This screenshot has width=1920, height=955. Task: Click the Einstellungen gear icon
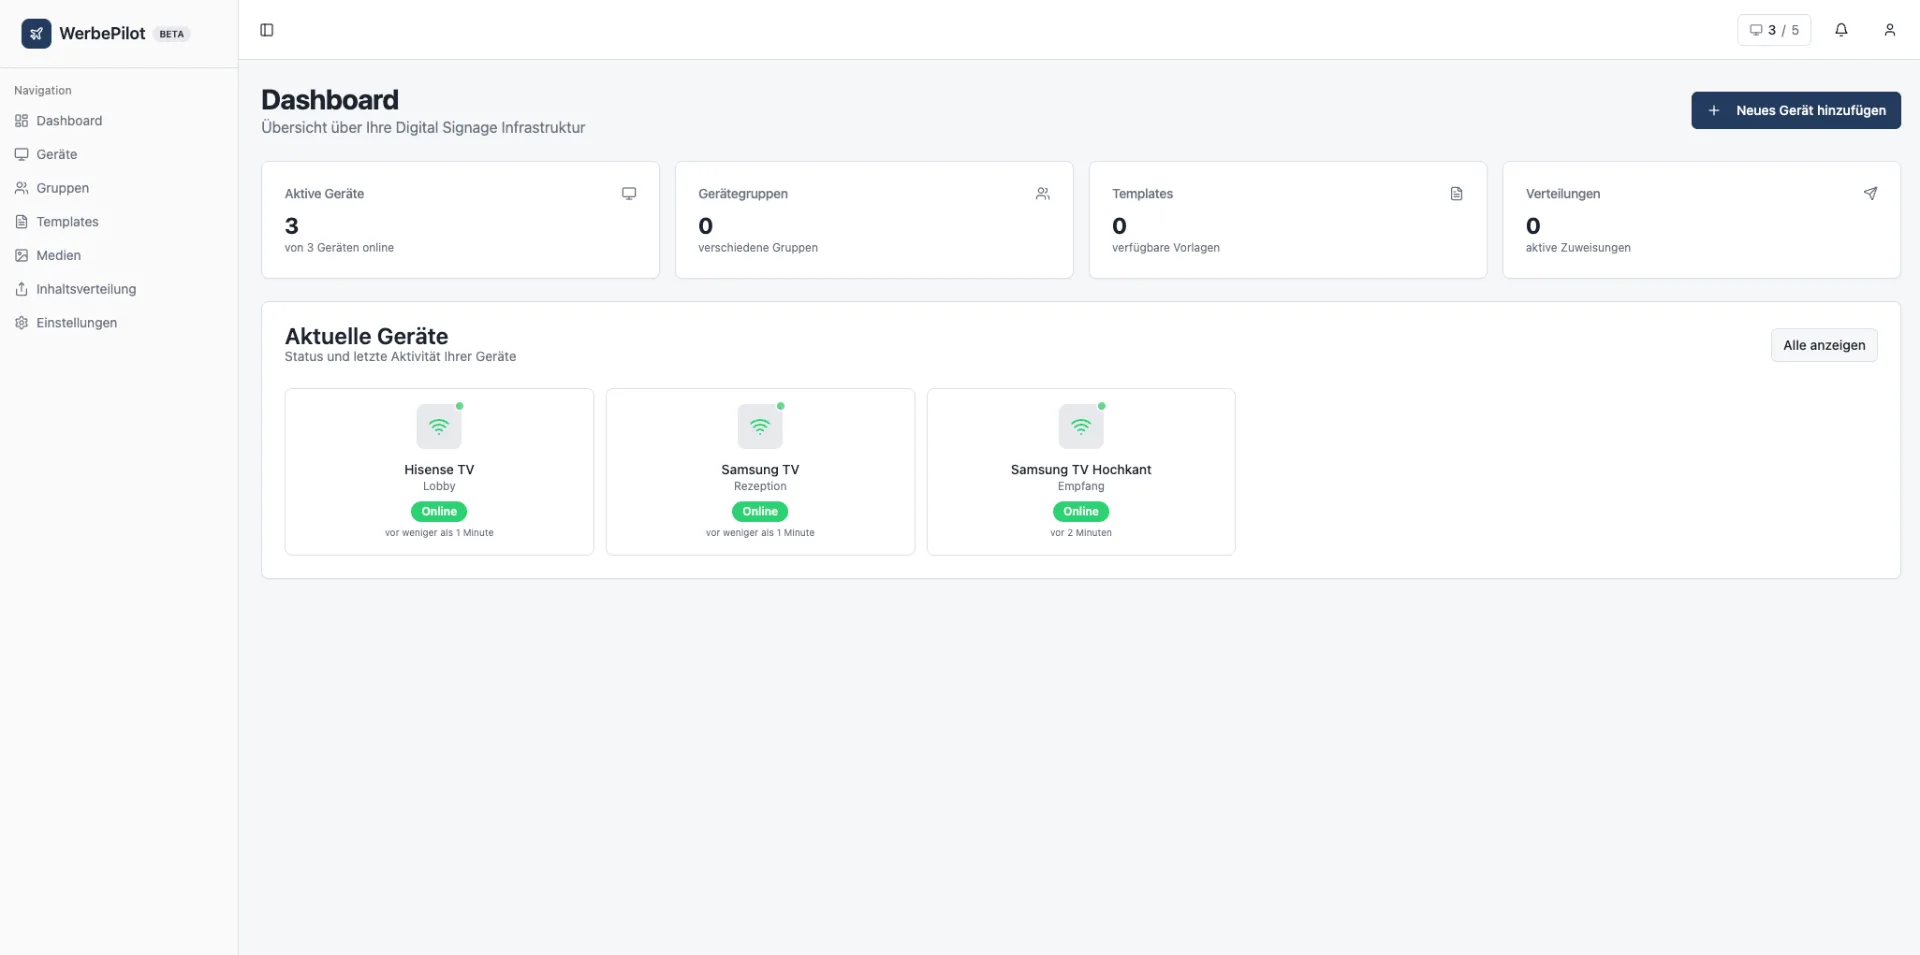tap(21, 323)
